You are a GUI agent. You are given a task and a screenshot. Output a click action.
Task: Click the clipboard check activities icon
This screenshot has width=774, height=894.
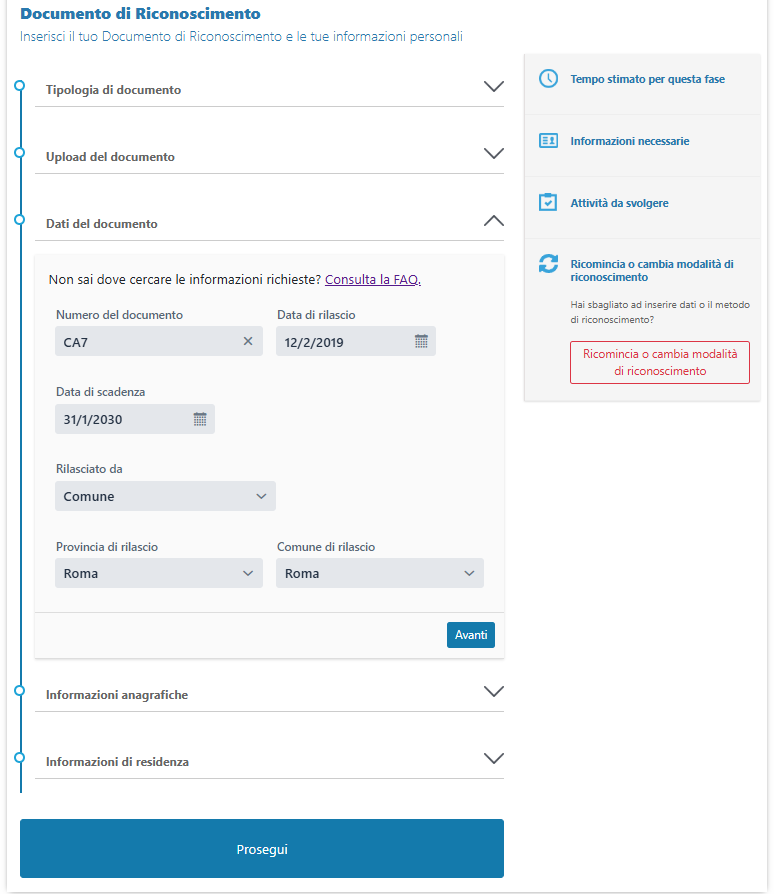tap(548, 203)
